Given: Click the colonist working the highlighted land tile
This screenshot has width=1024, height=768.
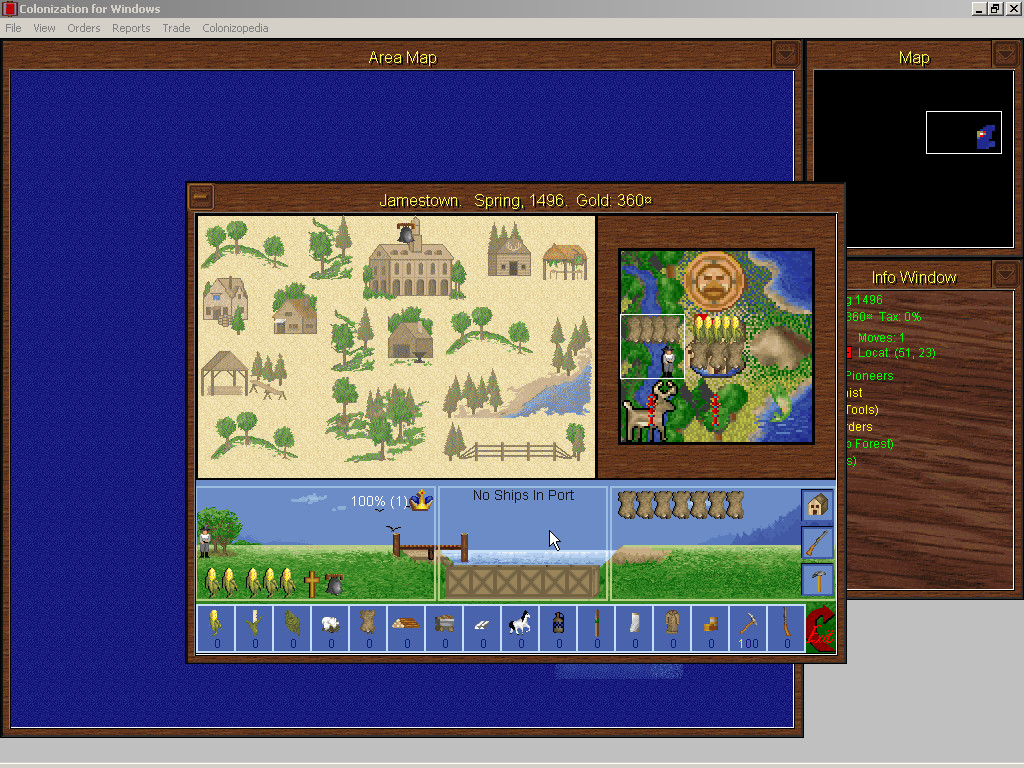Looking at the screenshot, I should tap(667, 362).
